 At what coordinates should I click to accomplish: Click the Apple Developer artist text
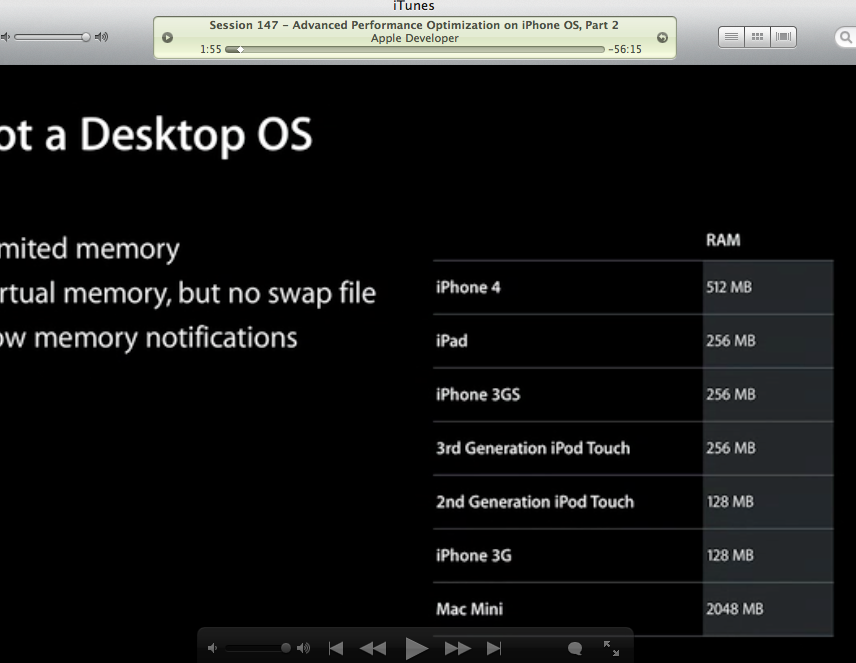[x=415, y=38]
